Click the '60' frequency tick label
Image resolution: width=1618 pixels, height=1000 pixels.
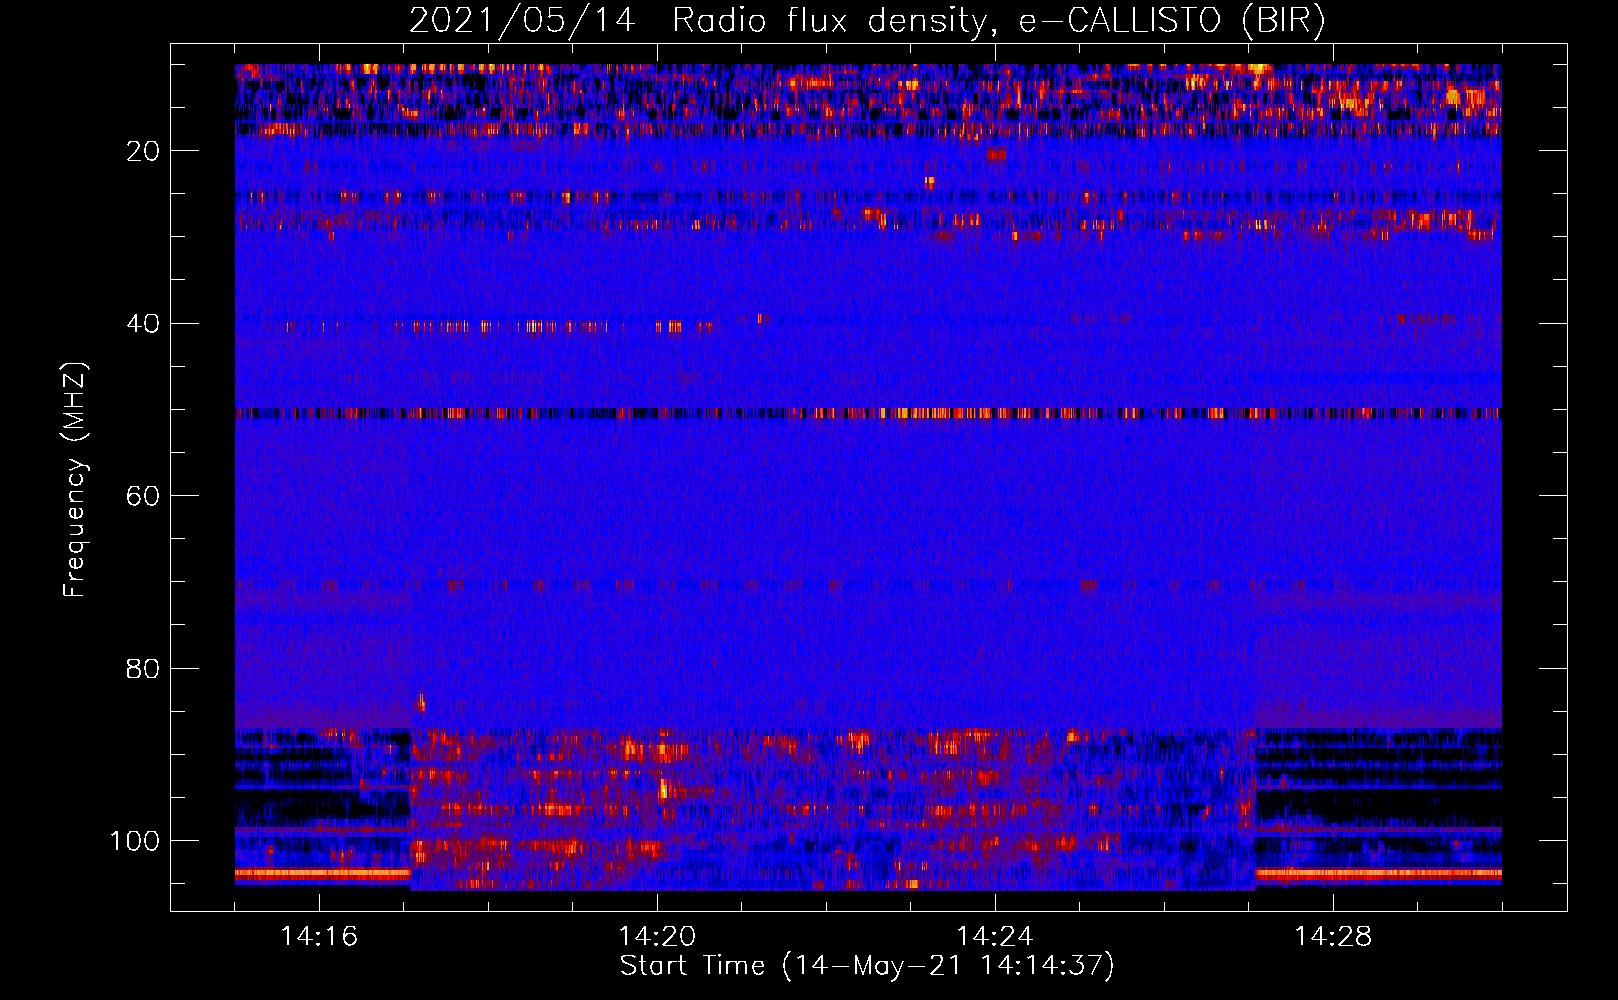coord(144,496)
